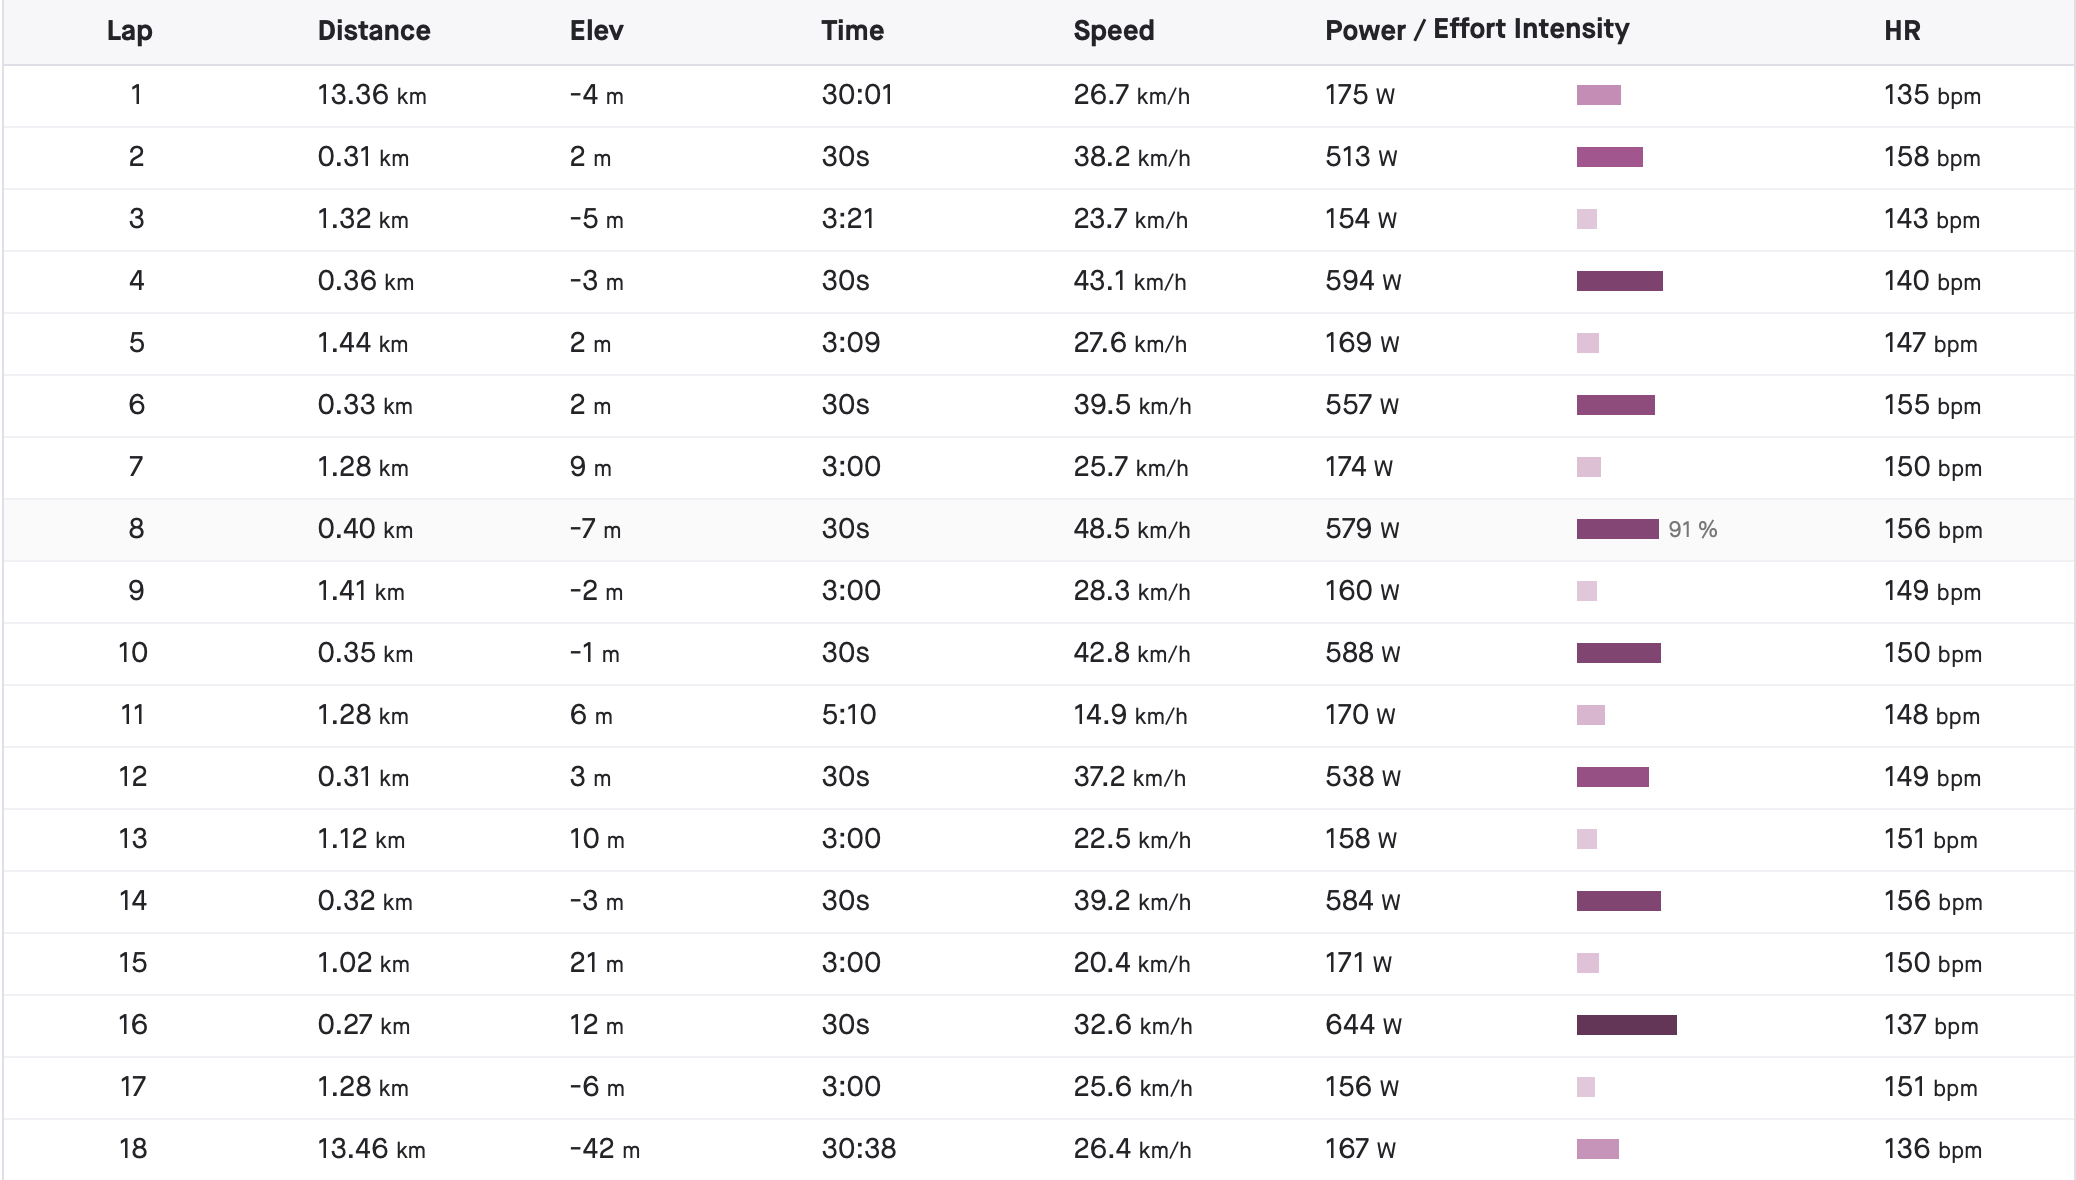Image resolution: width=2076 pixels, height=1180 pixels.
Task: Select the intensity bar for lap 1
Action: [1599, 95]
